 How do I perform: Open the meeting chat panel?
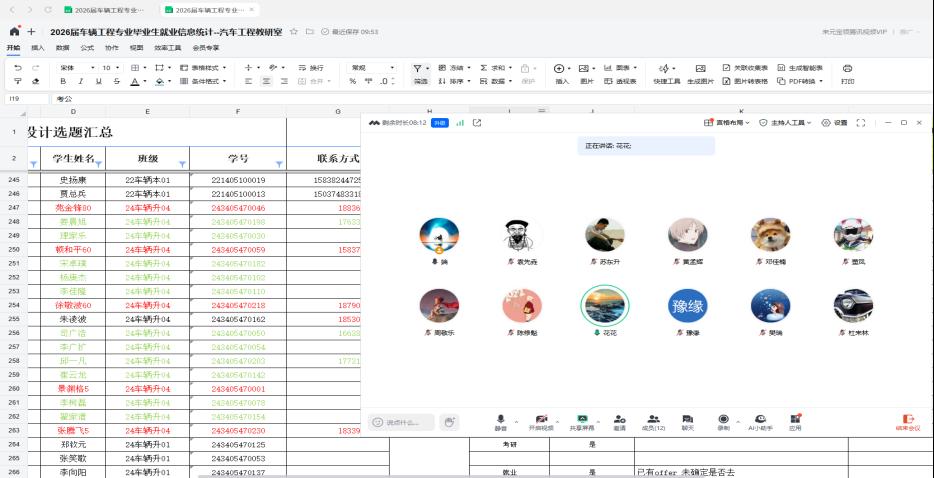point(687,420)
